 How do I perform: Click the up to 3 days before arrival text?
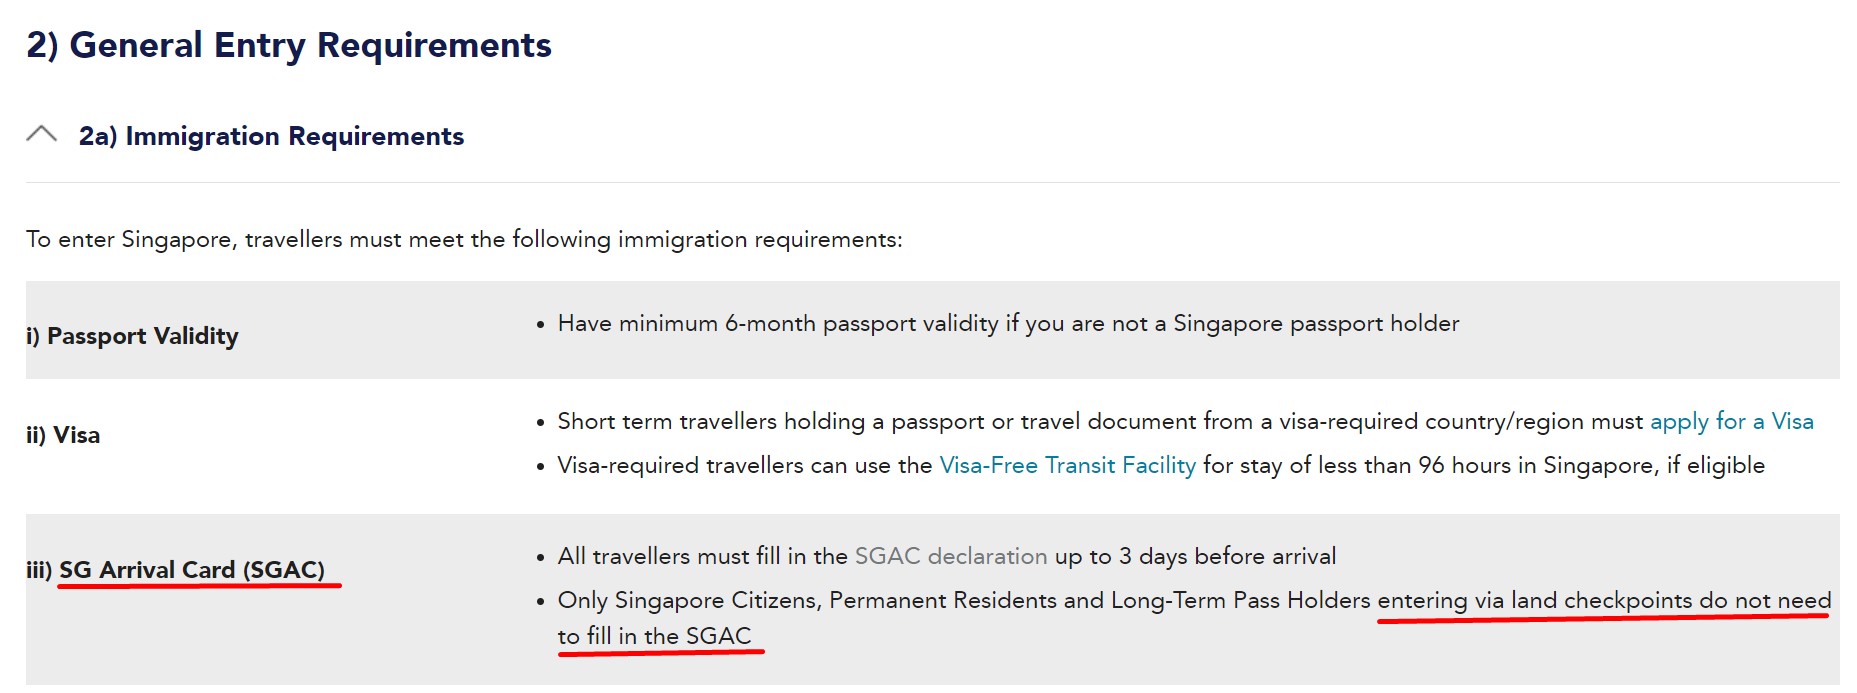pyautogui.click(x=1195, y=556)
